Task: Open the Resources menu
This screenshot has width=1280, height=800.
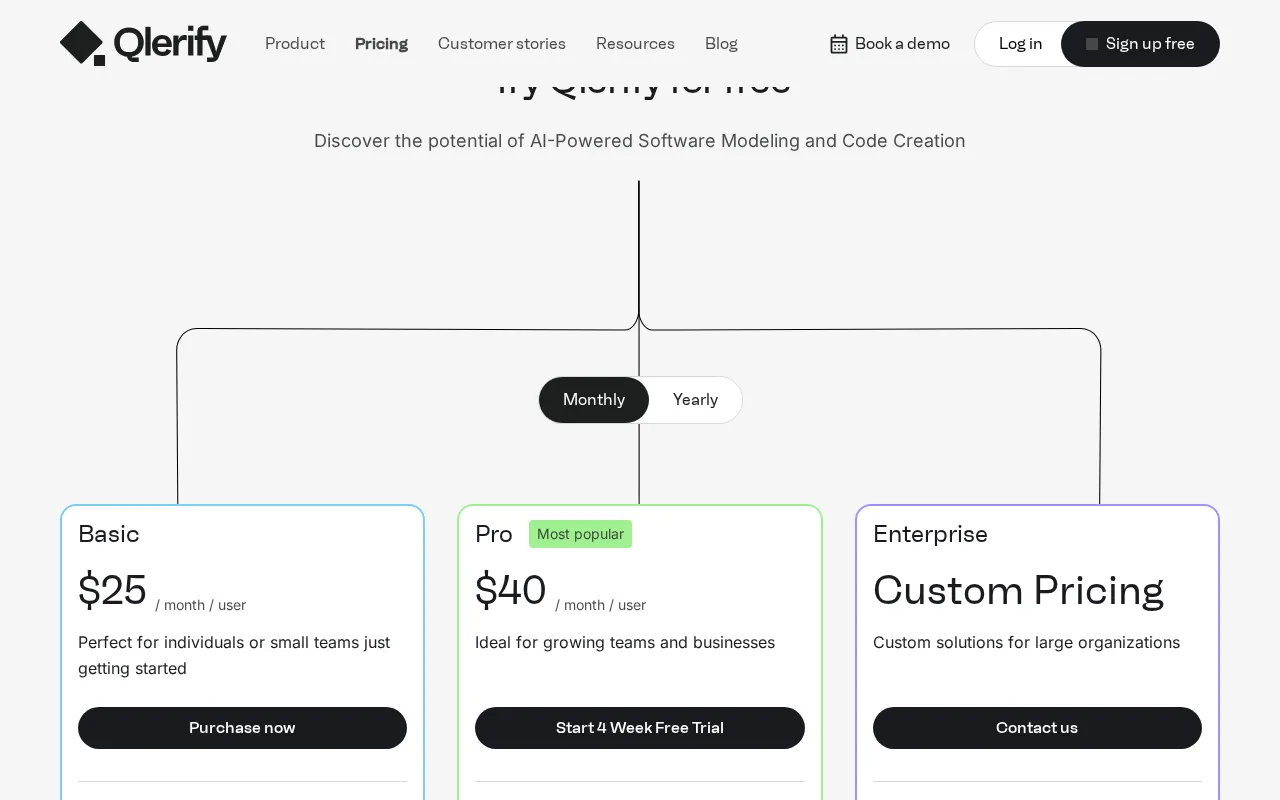Action: click(635, 44)
